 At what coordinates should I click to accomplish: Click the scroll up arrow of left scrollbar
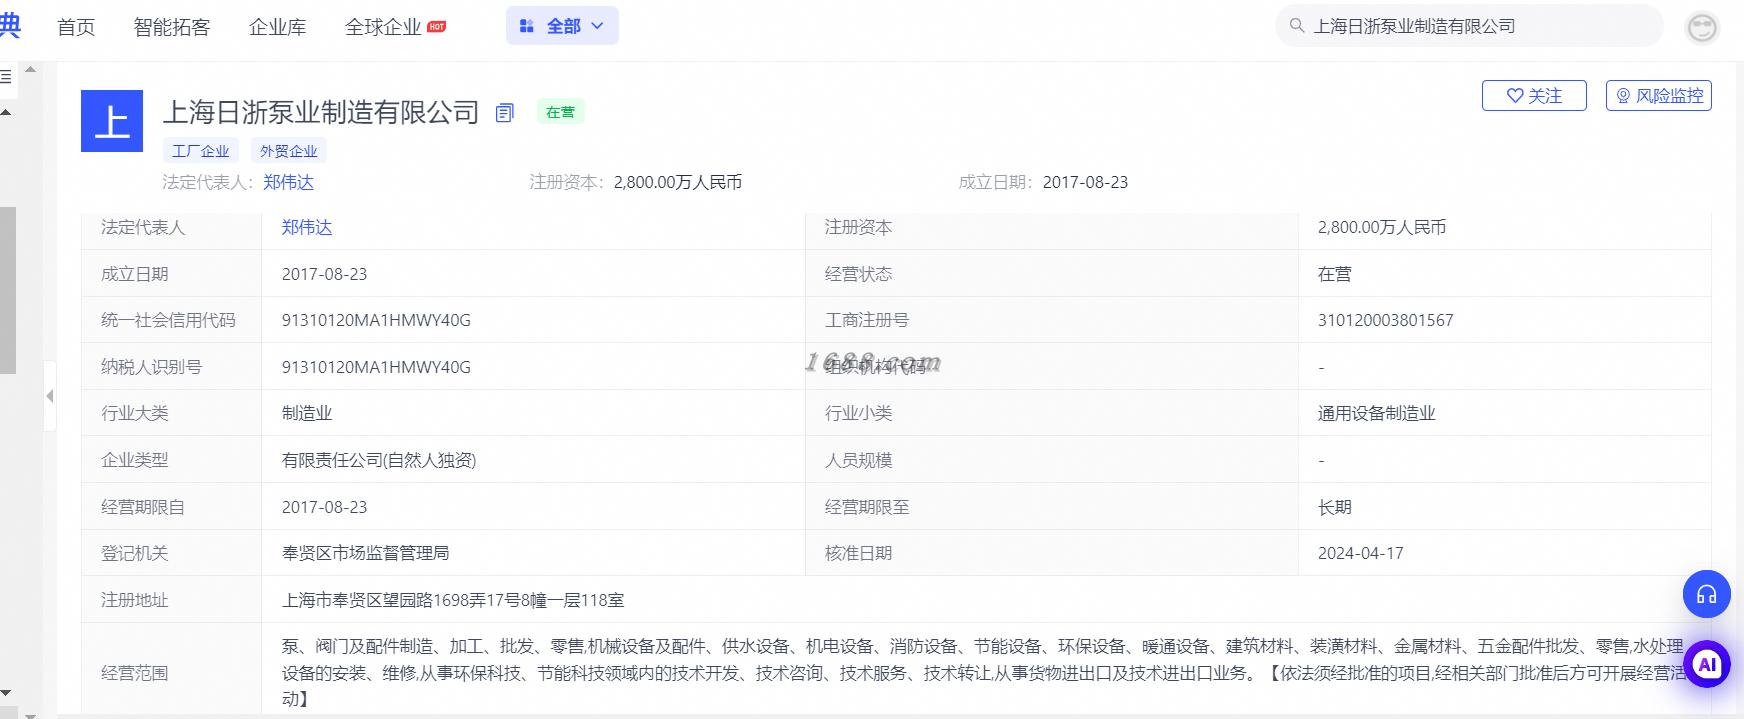pyautogui.click(x=6, y=112)
